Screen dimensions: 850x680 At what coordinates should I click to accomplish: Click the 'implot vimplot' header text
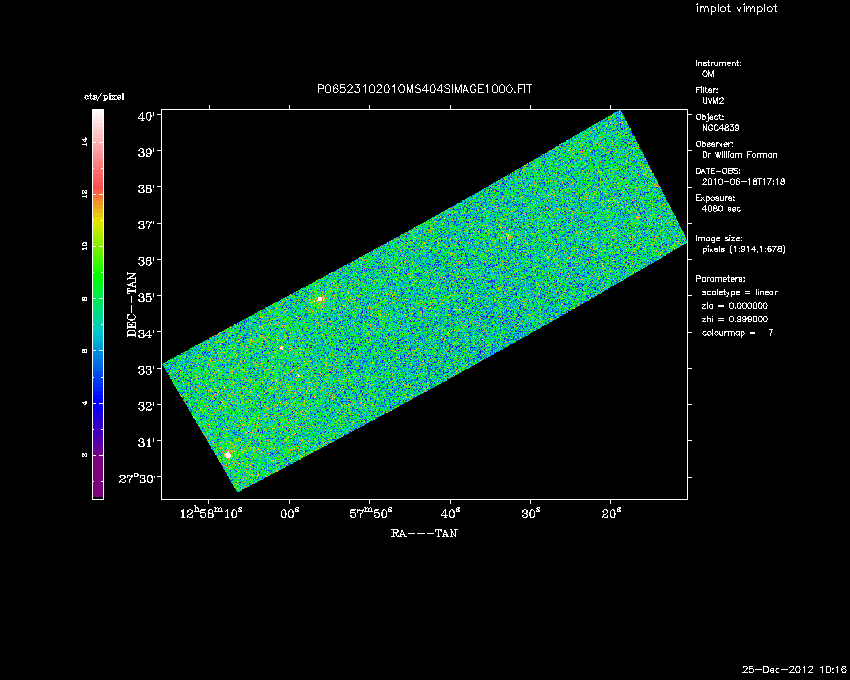tap(736, 8)
